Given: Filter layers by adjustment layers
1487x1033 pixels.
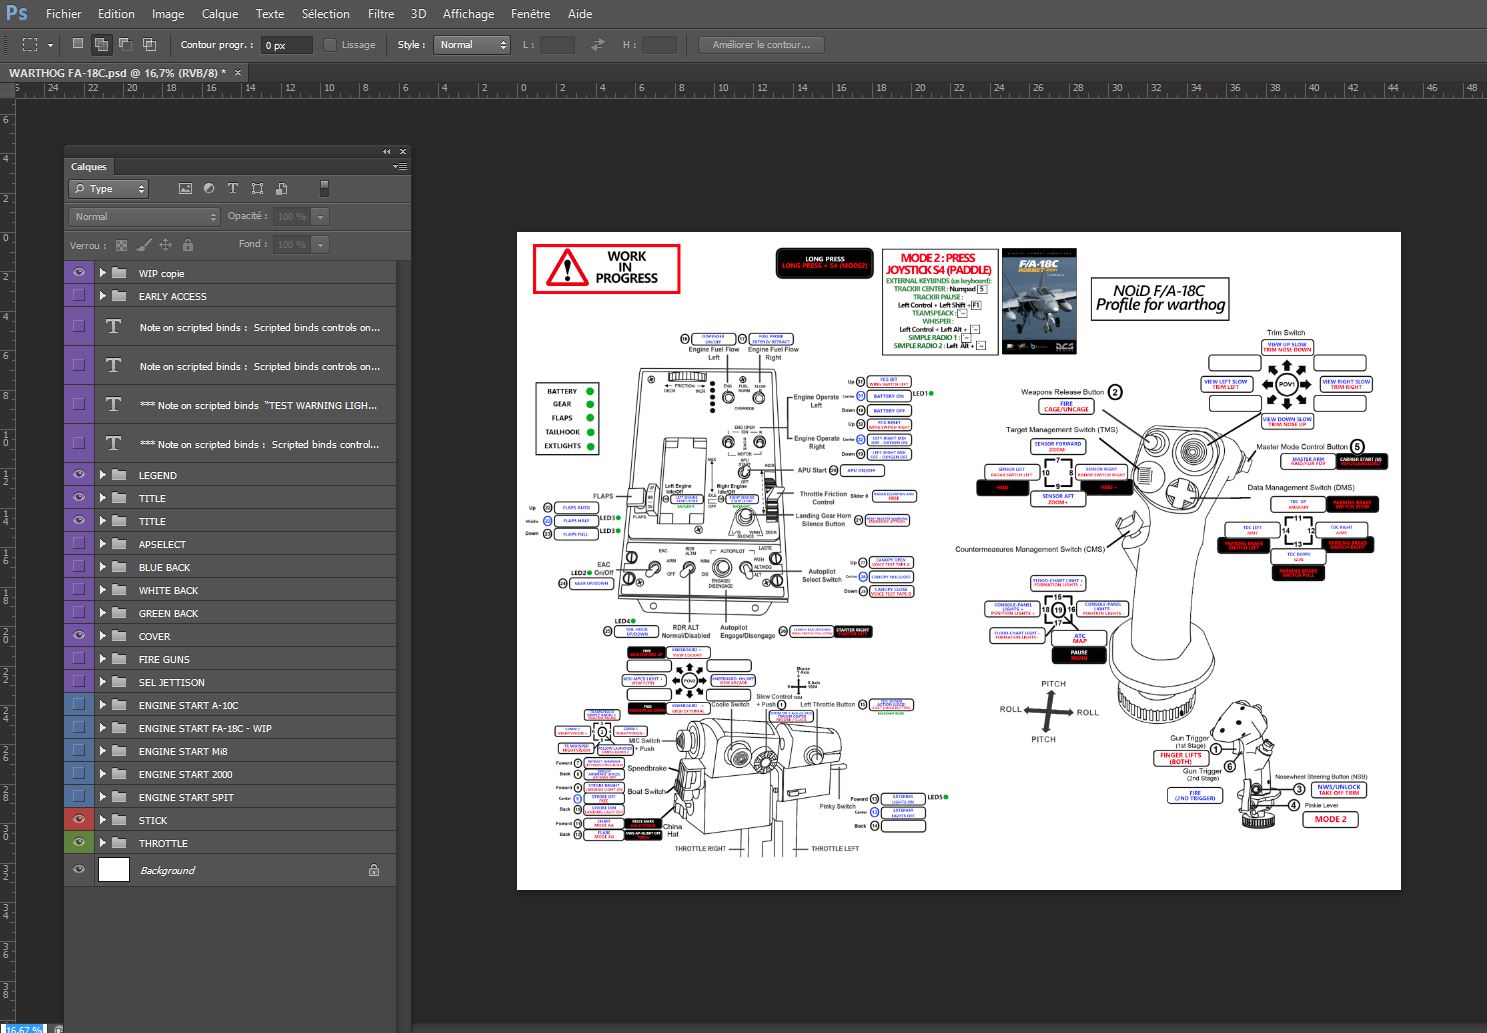Looking at the screenshot, I should point(209,189).
